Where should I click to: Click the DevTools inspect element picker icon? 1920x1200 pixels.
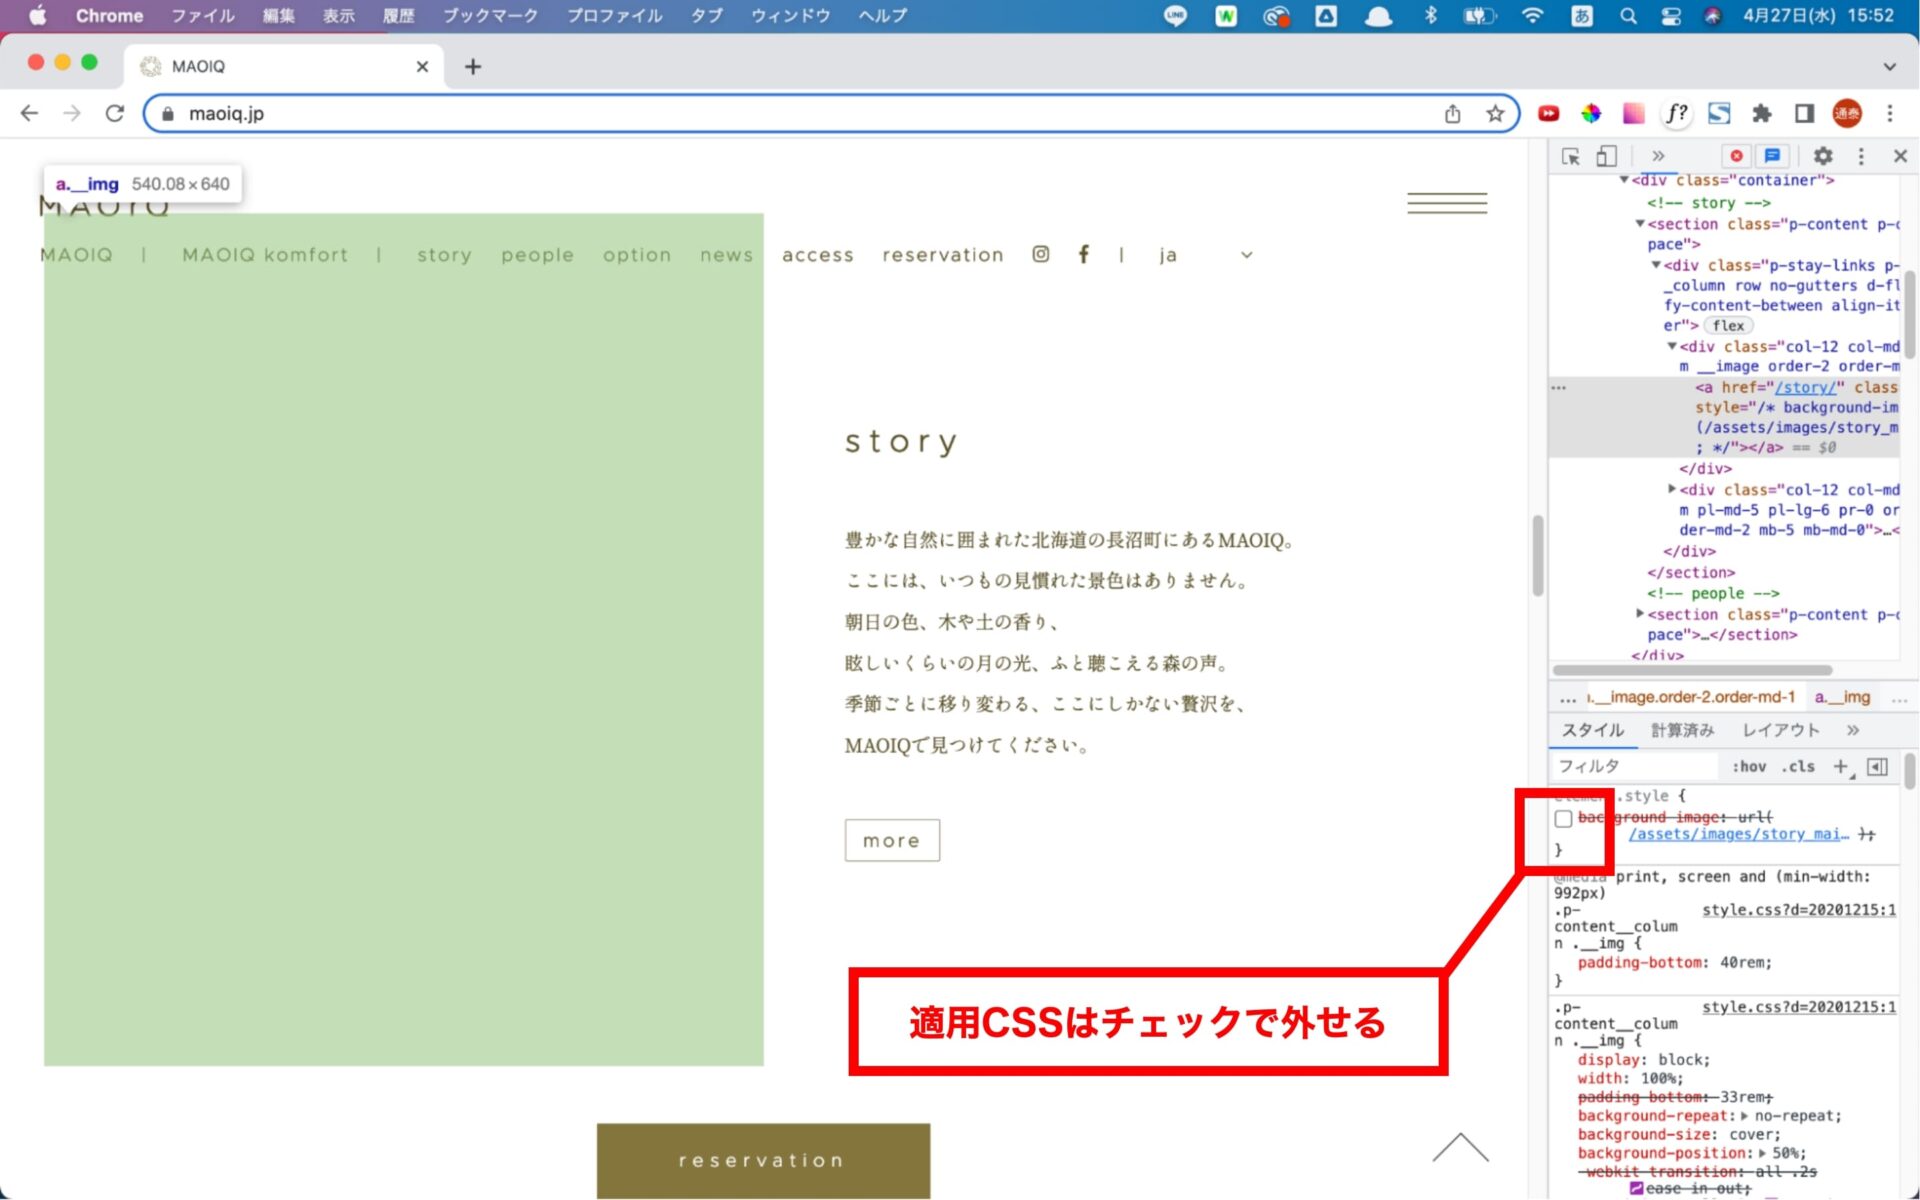(1570, 156)
